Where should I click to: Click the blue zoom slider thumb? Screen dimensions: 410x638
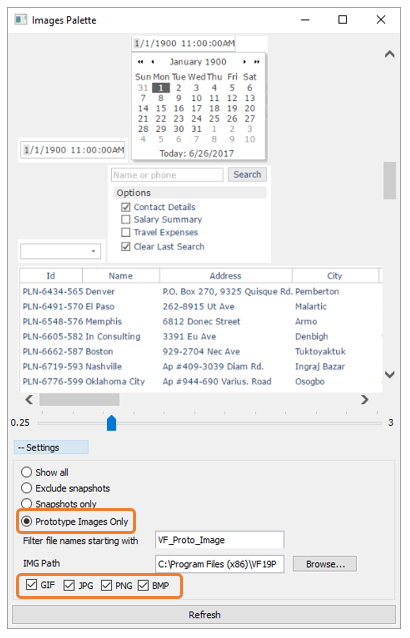pos(111,423)
